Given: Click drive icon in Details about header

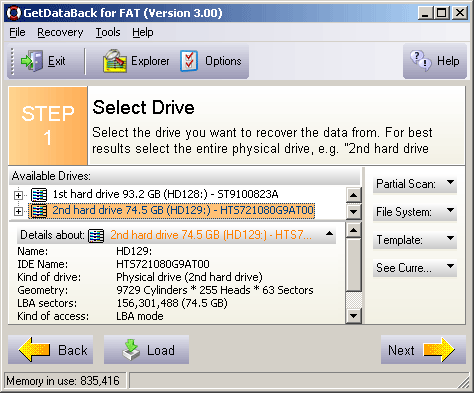Looking at the screenshot, I should coord(96,235).
